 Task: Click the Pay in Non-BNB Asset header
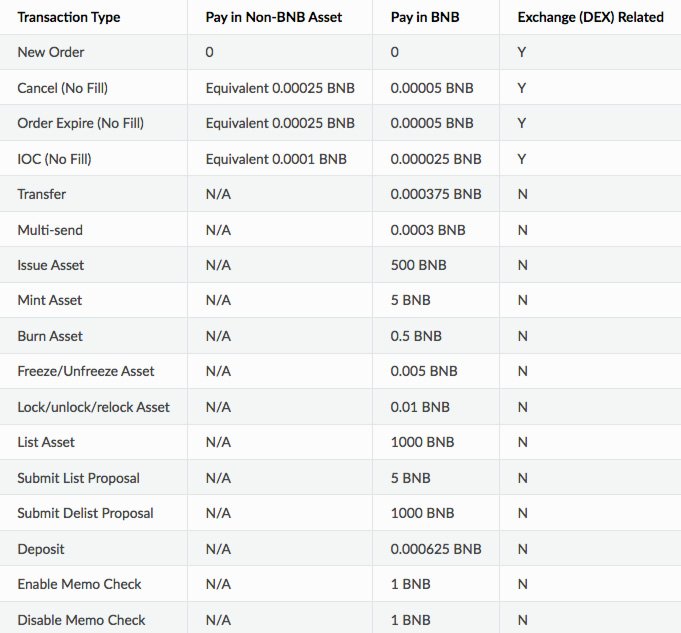pos(274,17)
